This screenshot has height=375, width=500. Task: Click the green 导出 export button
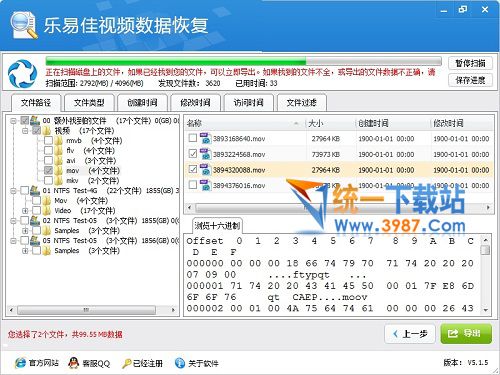coord(466,333)
